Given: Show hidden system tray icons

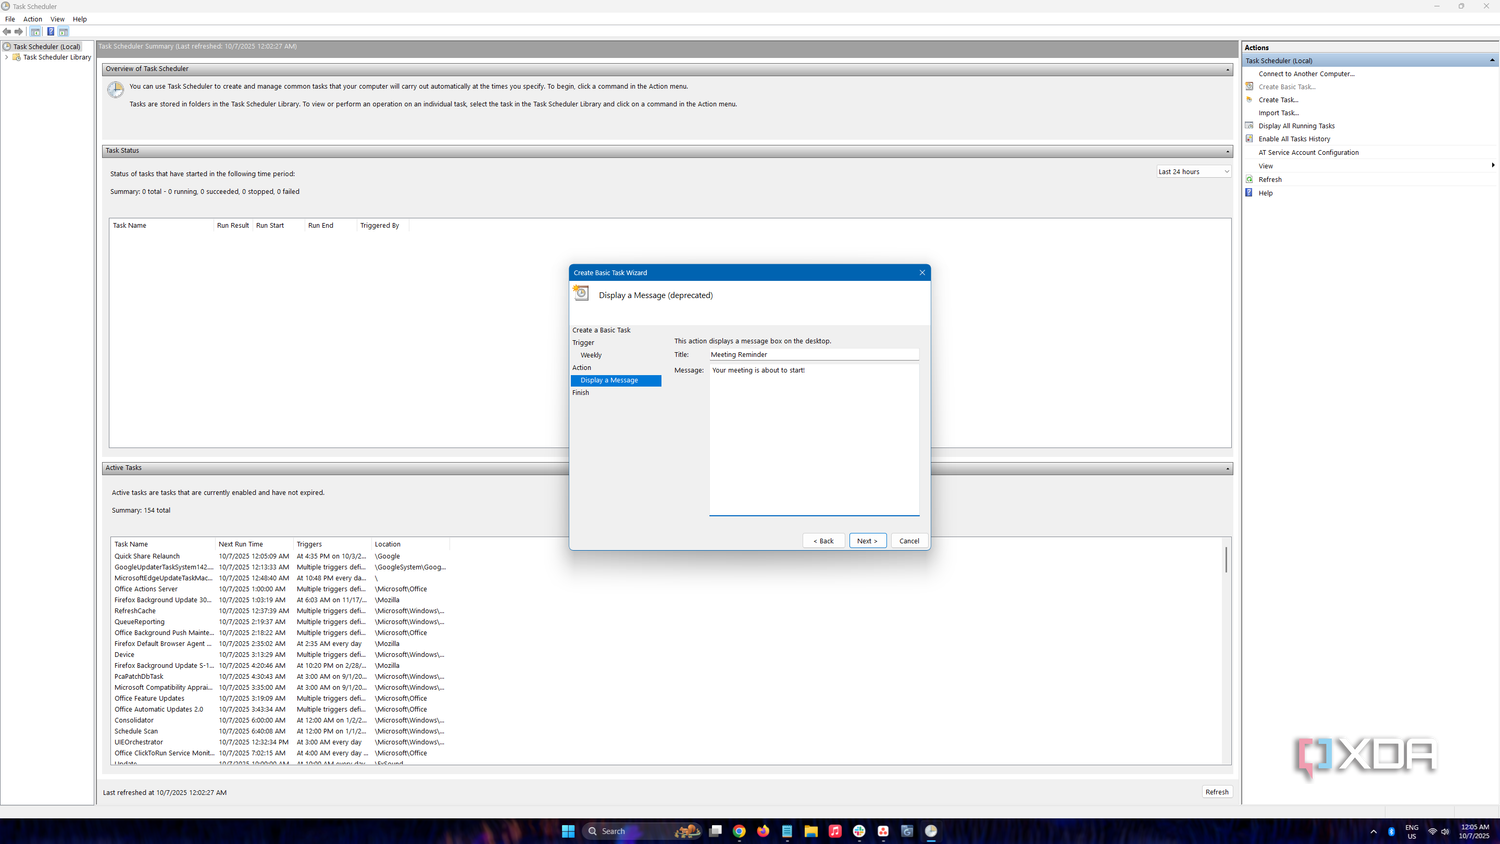Looking at the screenshot, I should [1373, 832].
